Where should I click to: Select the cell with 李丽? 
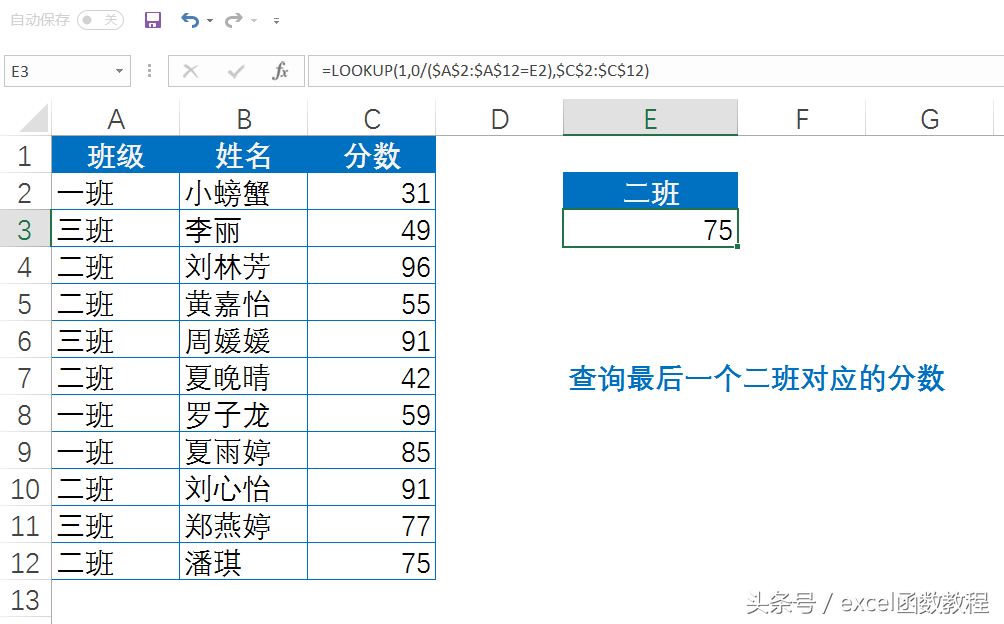click(x=244, y=229)
